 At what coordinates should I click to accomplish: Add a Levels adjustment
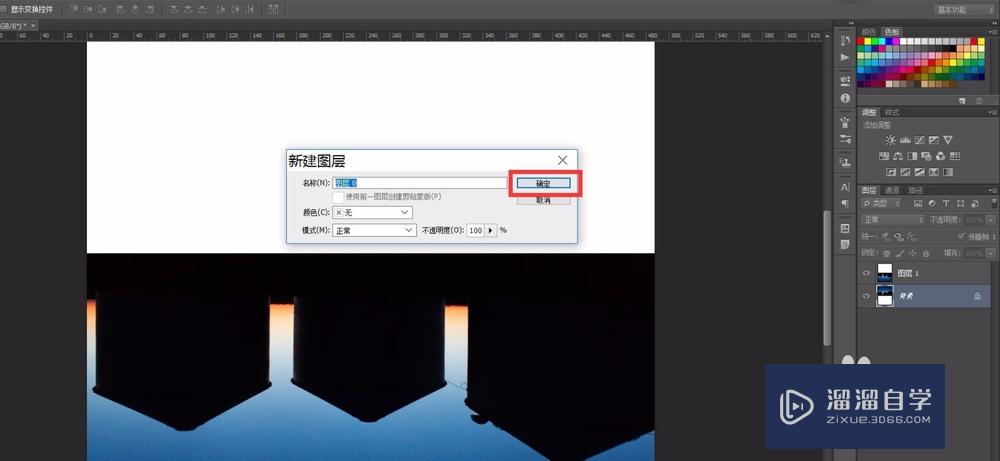905,140
